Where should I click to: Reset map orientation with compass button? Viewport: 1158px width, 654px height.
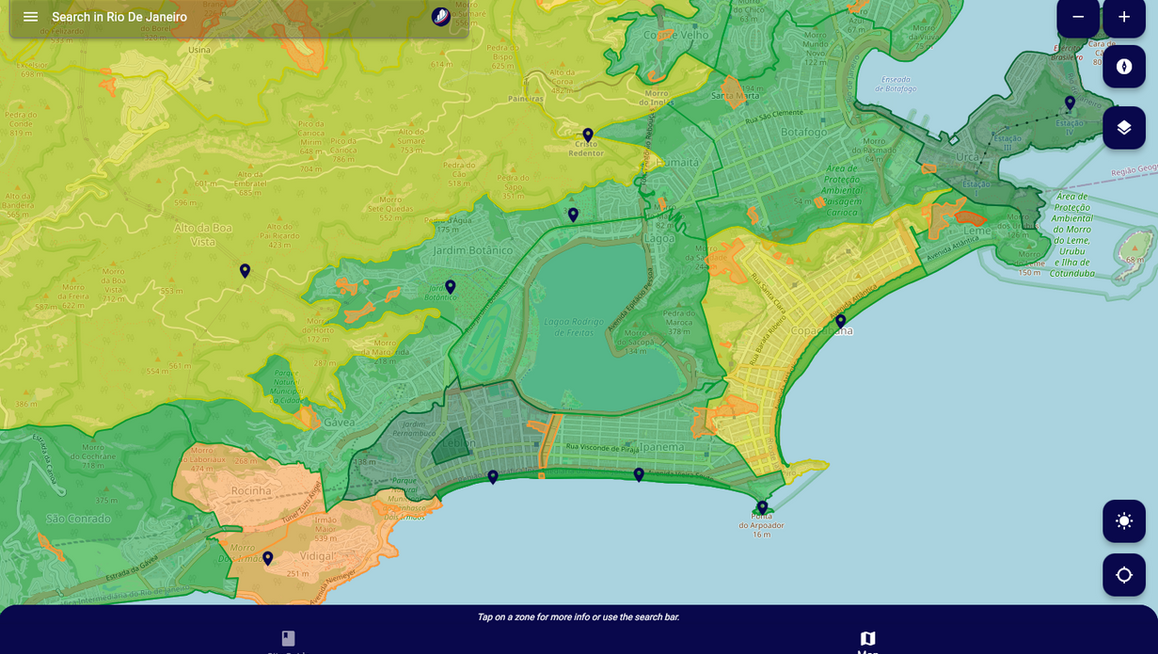[x=1124, y=66]
